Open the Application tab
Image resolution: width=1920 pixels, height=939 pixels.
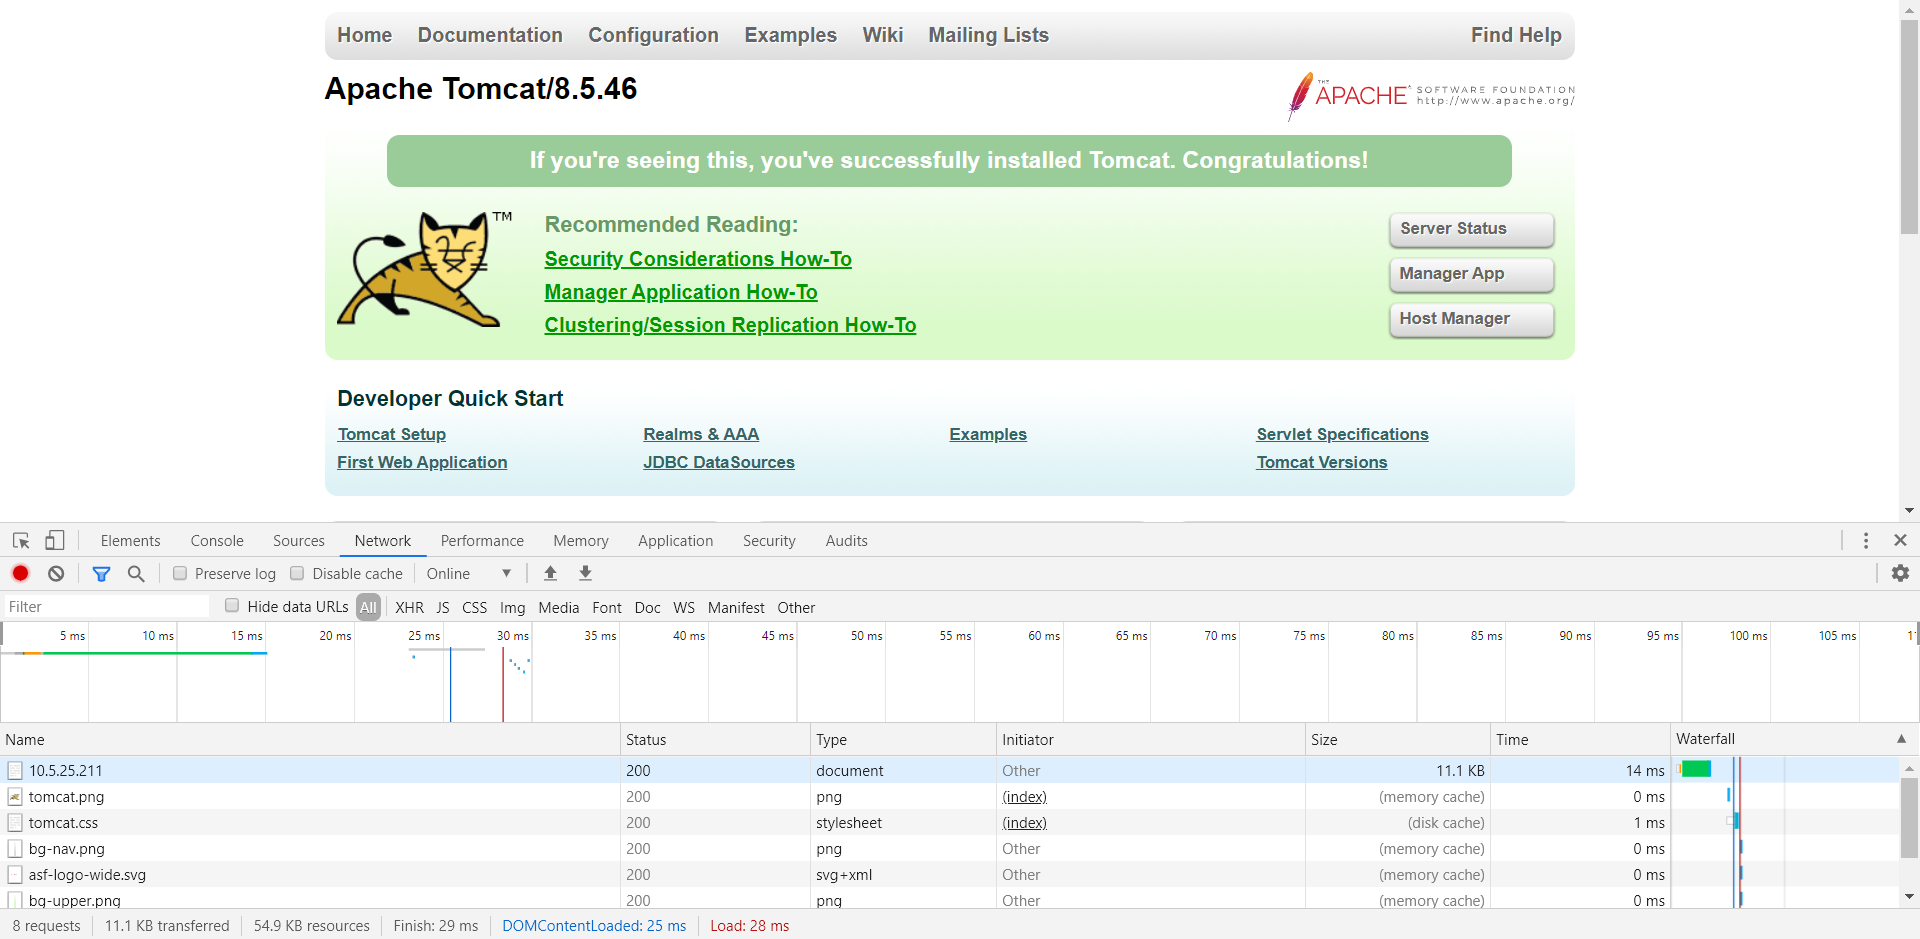click(x=676, y=541)
